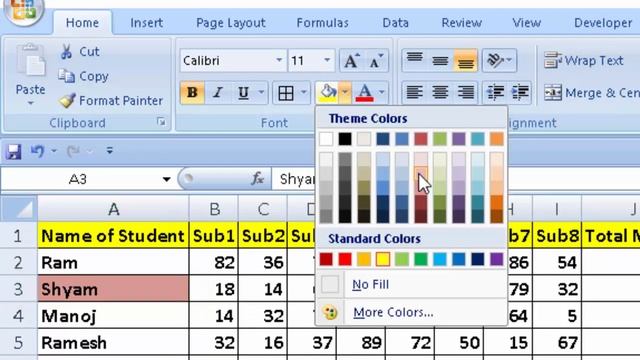Click Merge & Center icon
The height and width of the screenshot is (360, 640).
[x=553, y=93]
